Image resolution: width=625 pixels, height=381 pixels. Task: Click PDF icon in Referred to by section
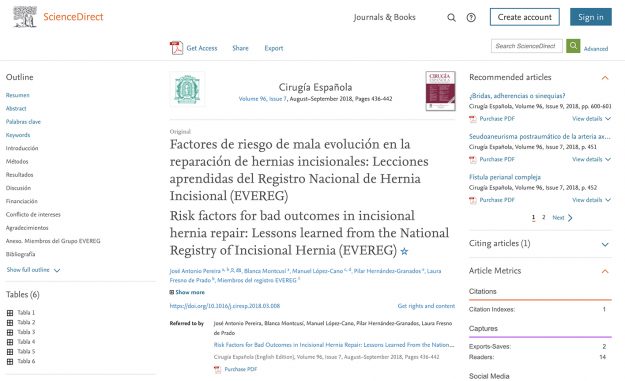point(218,369)
